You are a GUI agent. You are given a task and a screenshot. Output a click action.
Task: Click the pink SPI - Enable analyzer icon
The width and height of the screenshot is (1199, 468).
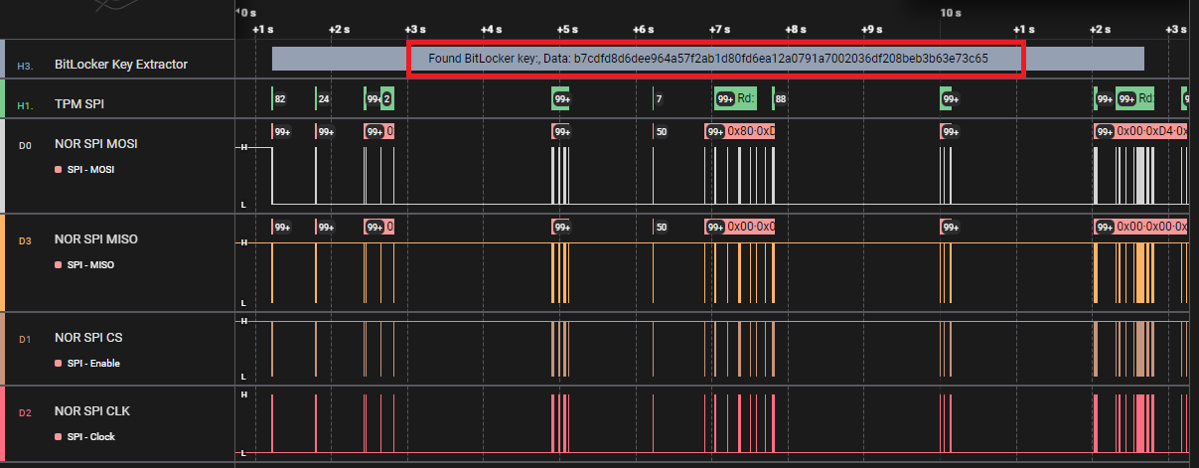59,363
